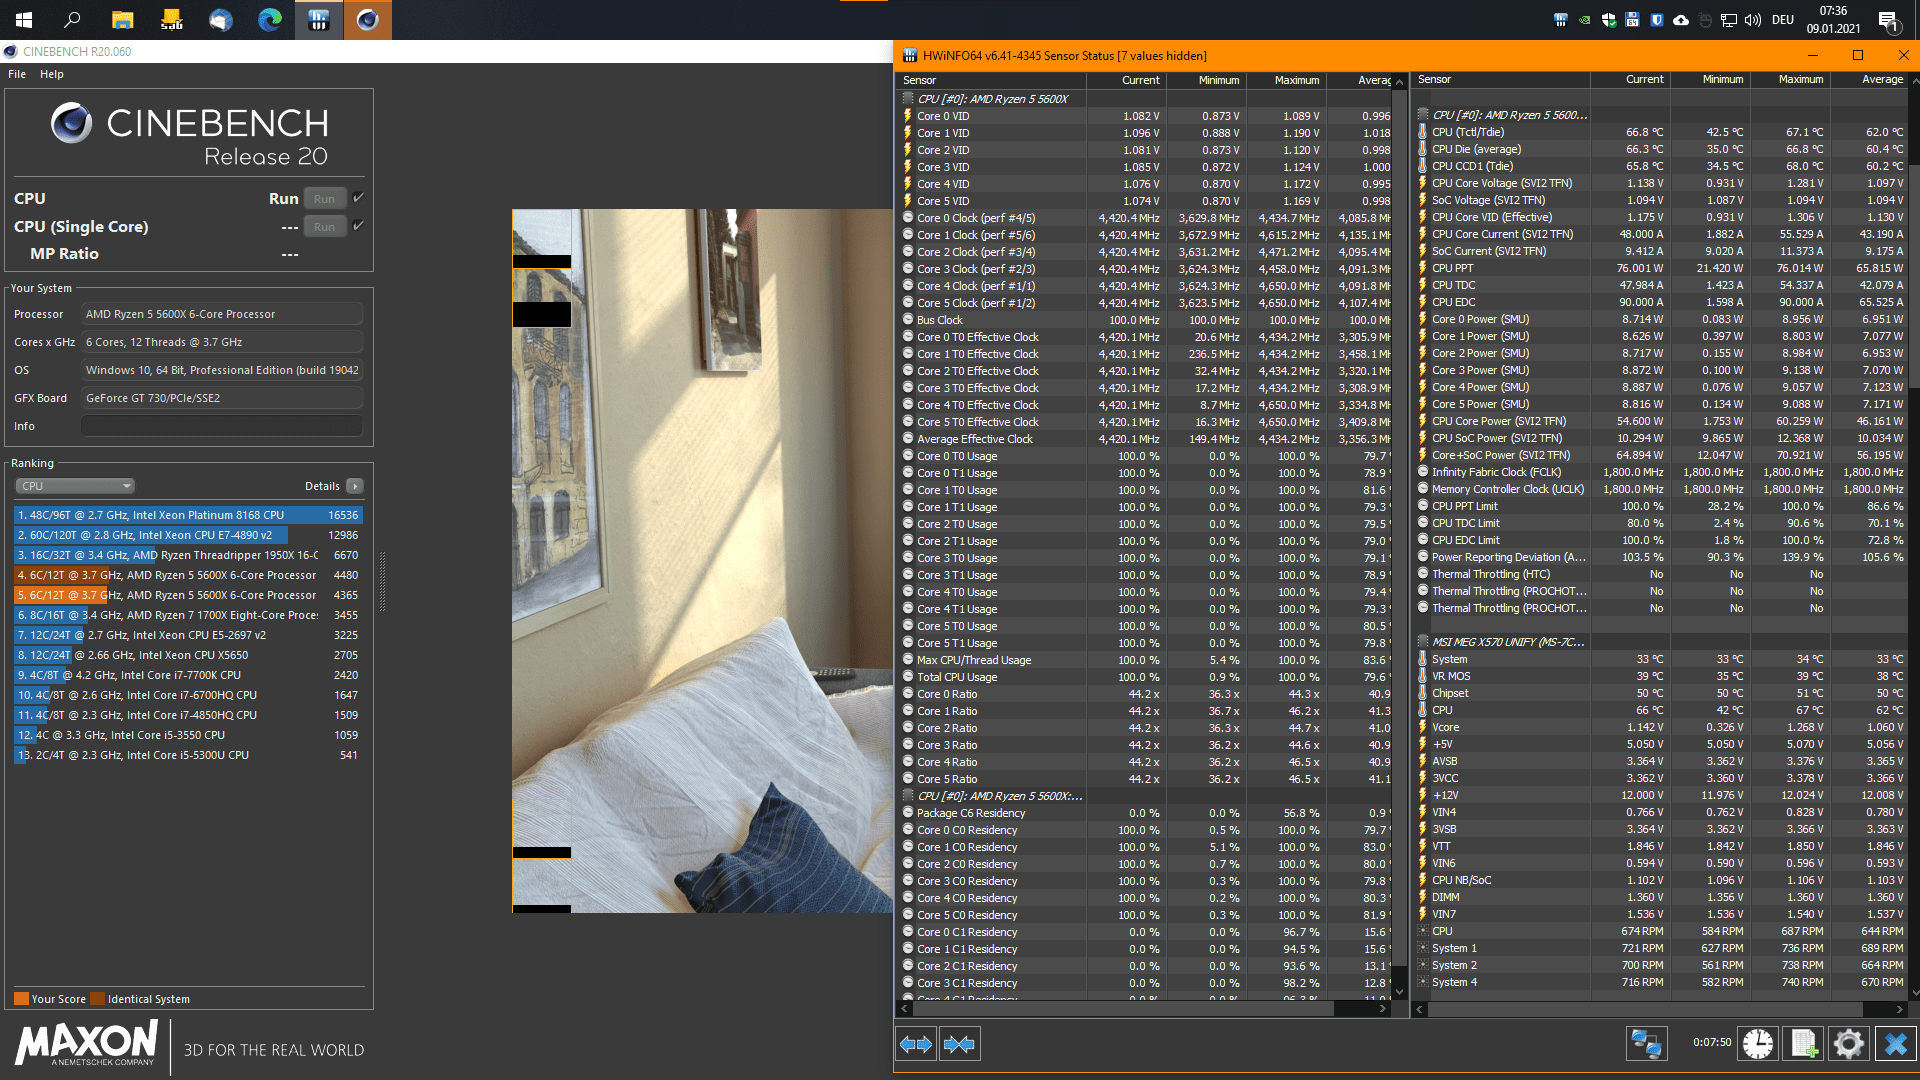Click left sensor panel horizontal scrollbar
Image resolution: width=1920 pixels, height=1080 pixels.
coord(1144,1009)
